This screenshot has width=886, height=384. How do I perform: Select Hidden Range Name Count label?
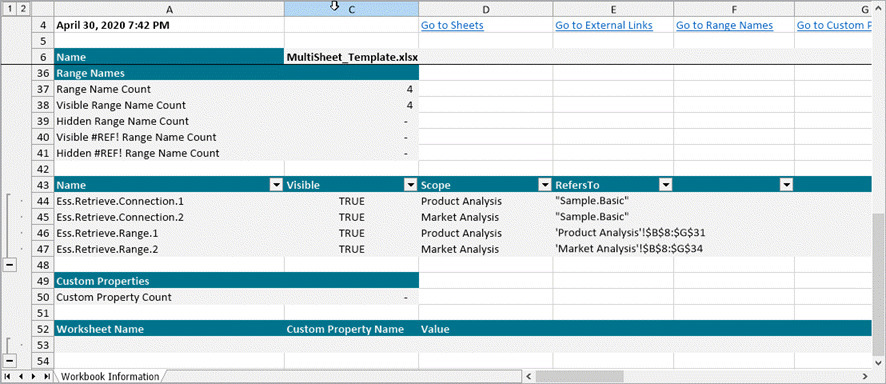[x=170, y=121]
